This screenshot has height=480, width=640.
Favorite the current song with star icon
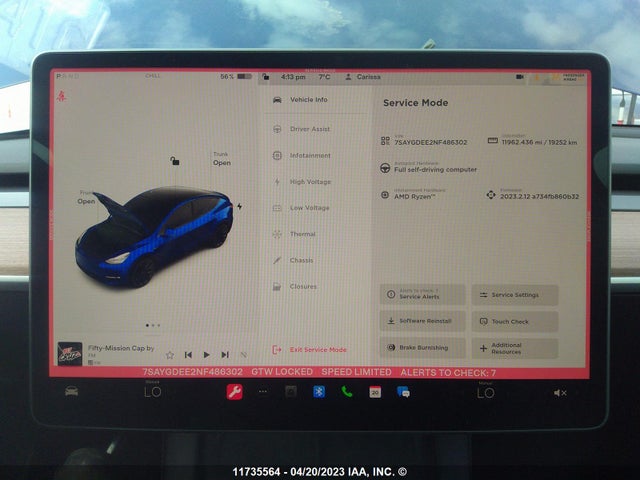pyautogui.click(x=170, y=354)
